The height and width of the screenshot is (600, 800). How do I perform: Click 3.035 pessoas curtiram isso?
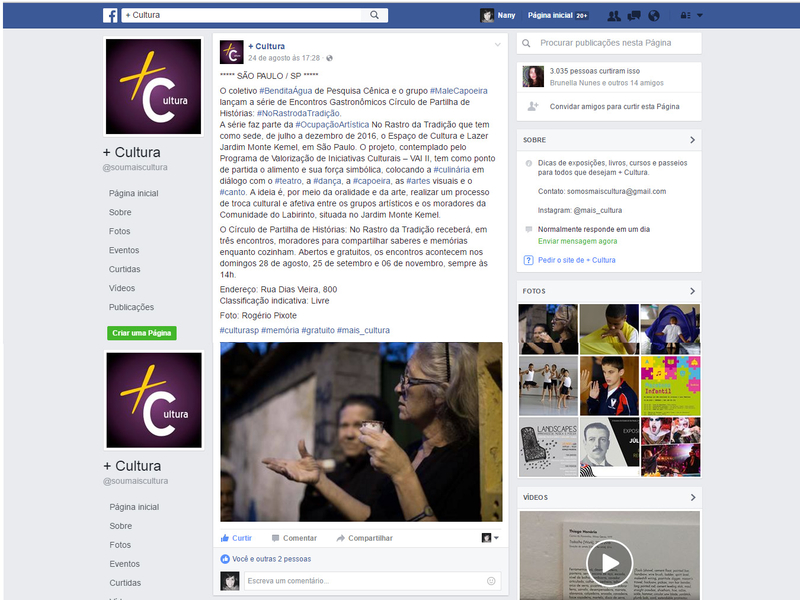point(594,71)
